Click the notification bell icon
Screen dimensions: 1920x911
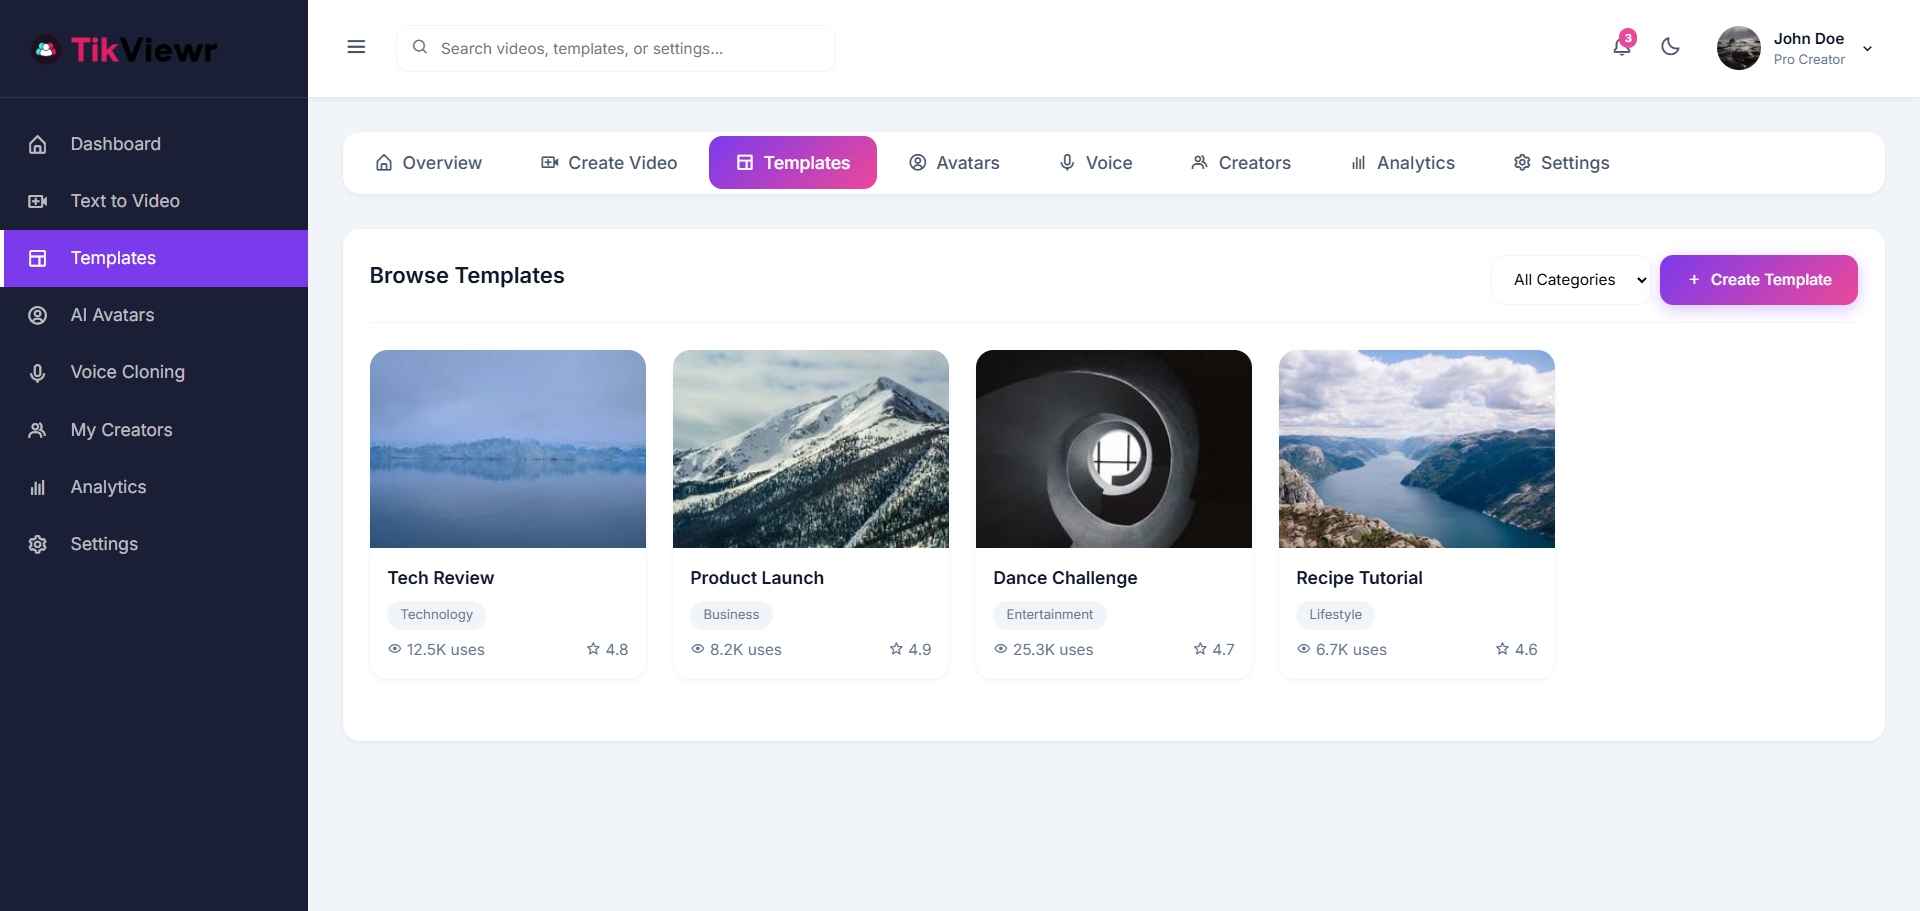[x=1621, y=47]
